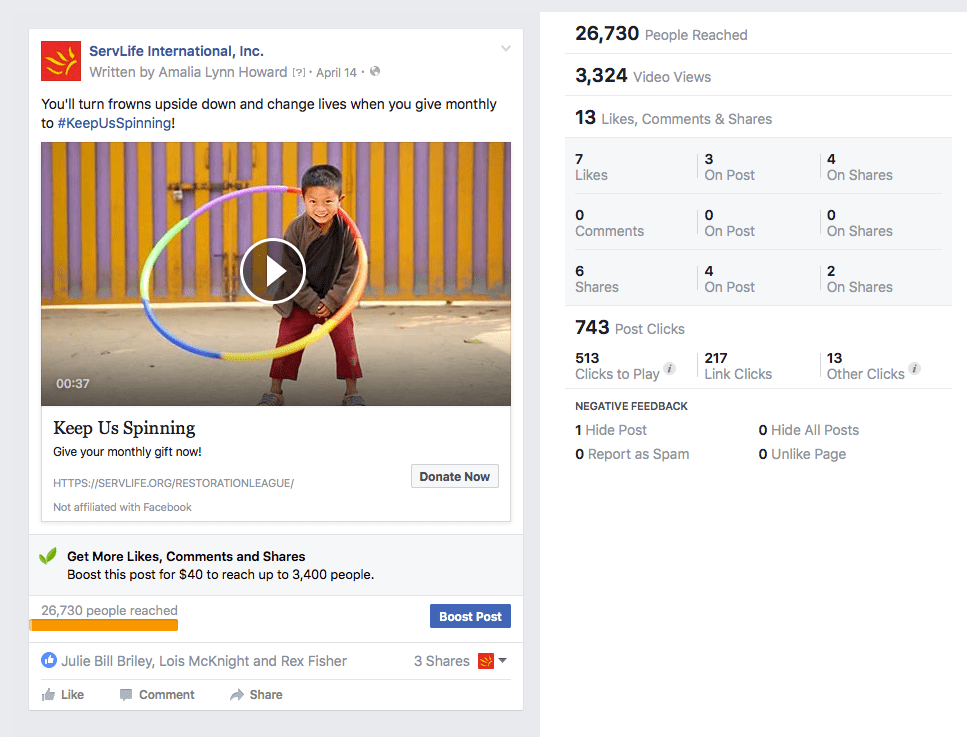The height and width of the screenshot is (737, 967).
Task: Open ServLife International, Inc. page name
Action: coord(176,51)
